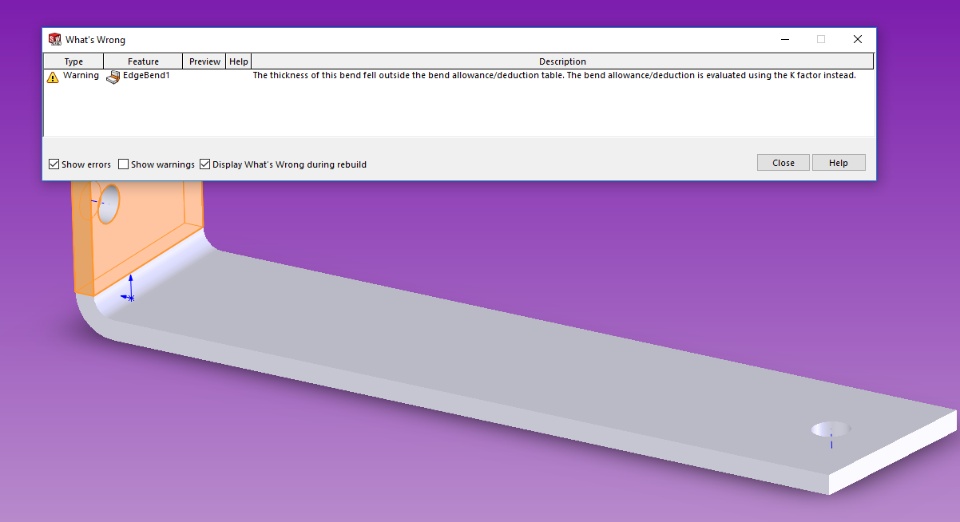Image resolution: width=960 pixels, height=522 pixels.
Task: Click the Type column header
Action: (73, 61)
